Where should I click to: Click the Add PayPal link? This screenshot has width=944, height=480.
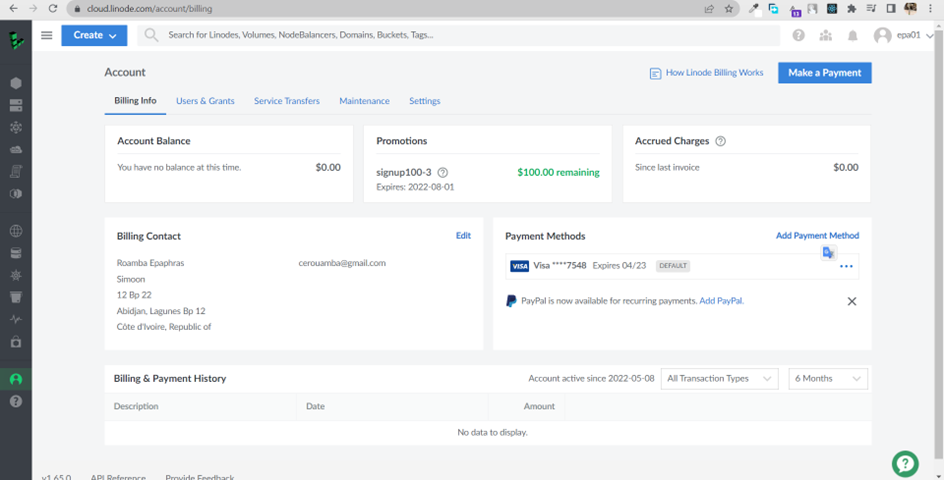pos(722,301)
